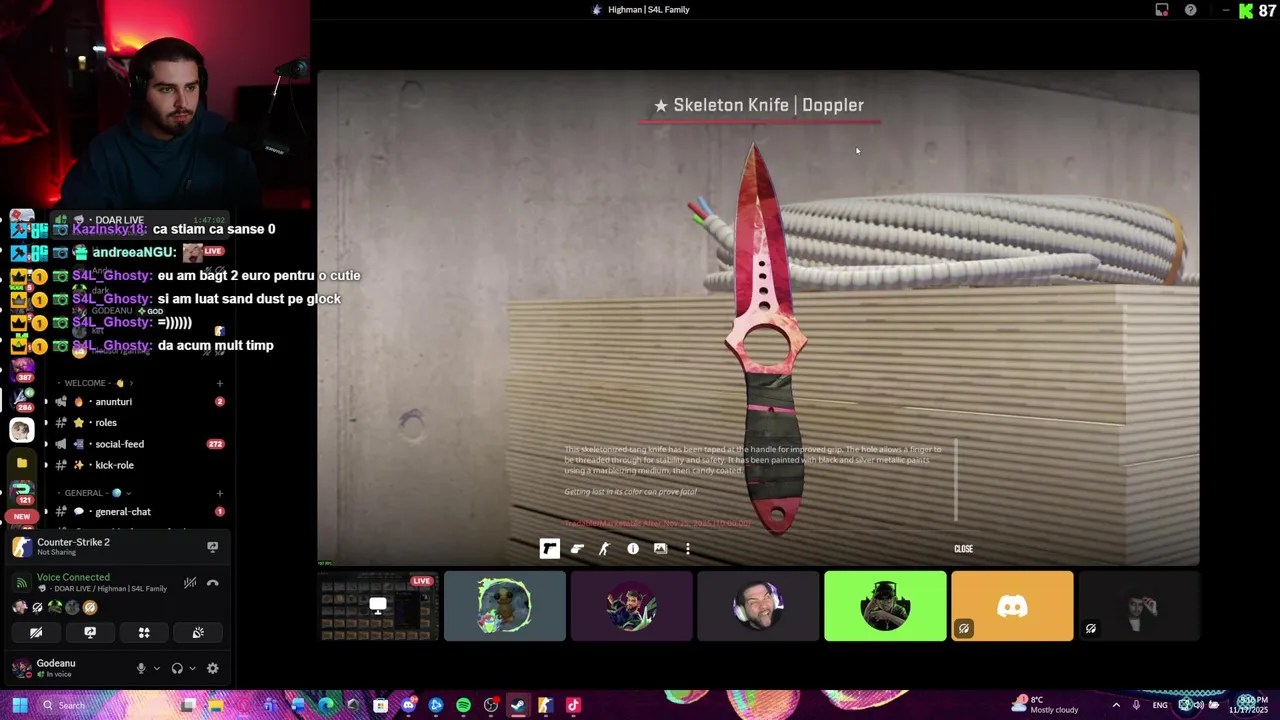Click the andreeaNGU username in chat
1280x720 pixels.
[134, 252]
